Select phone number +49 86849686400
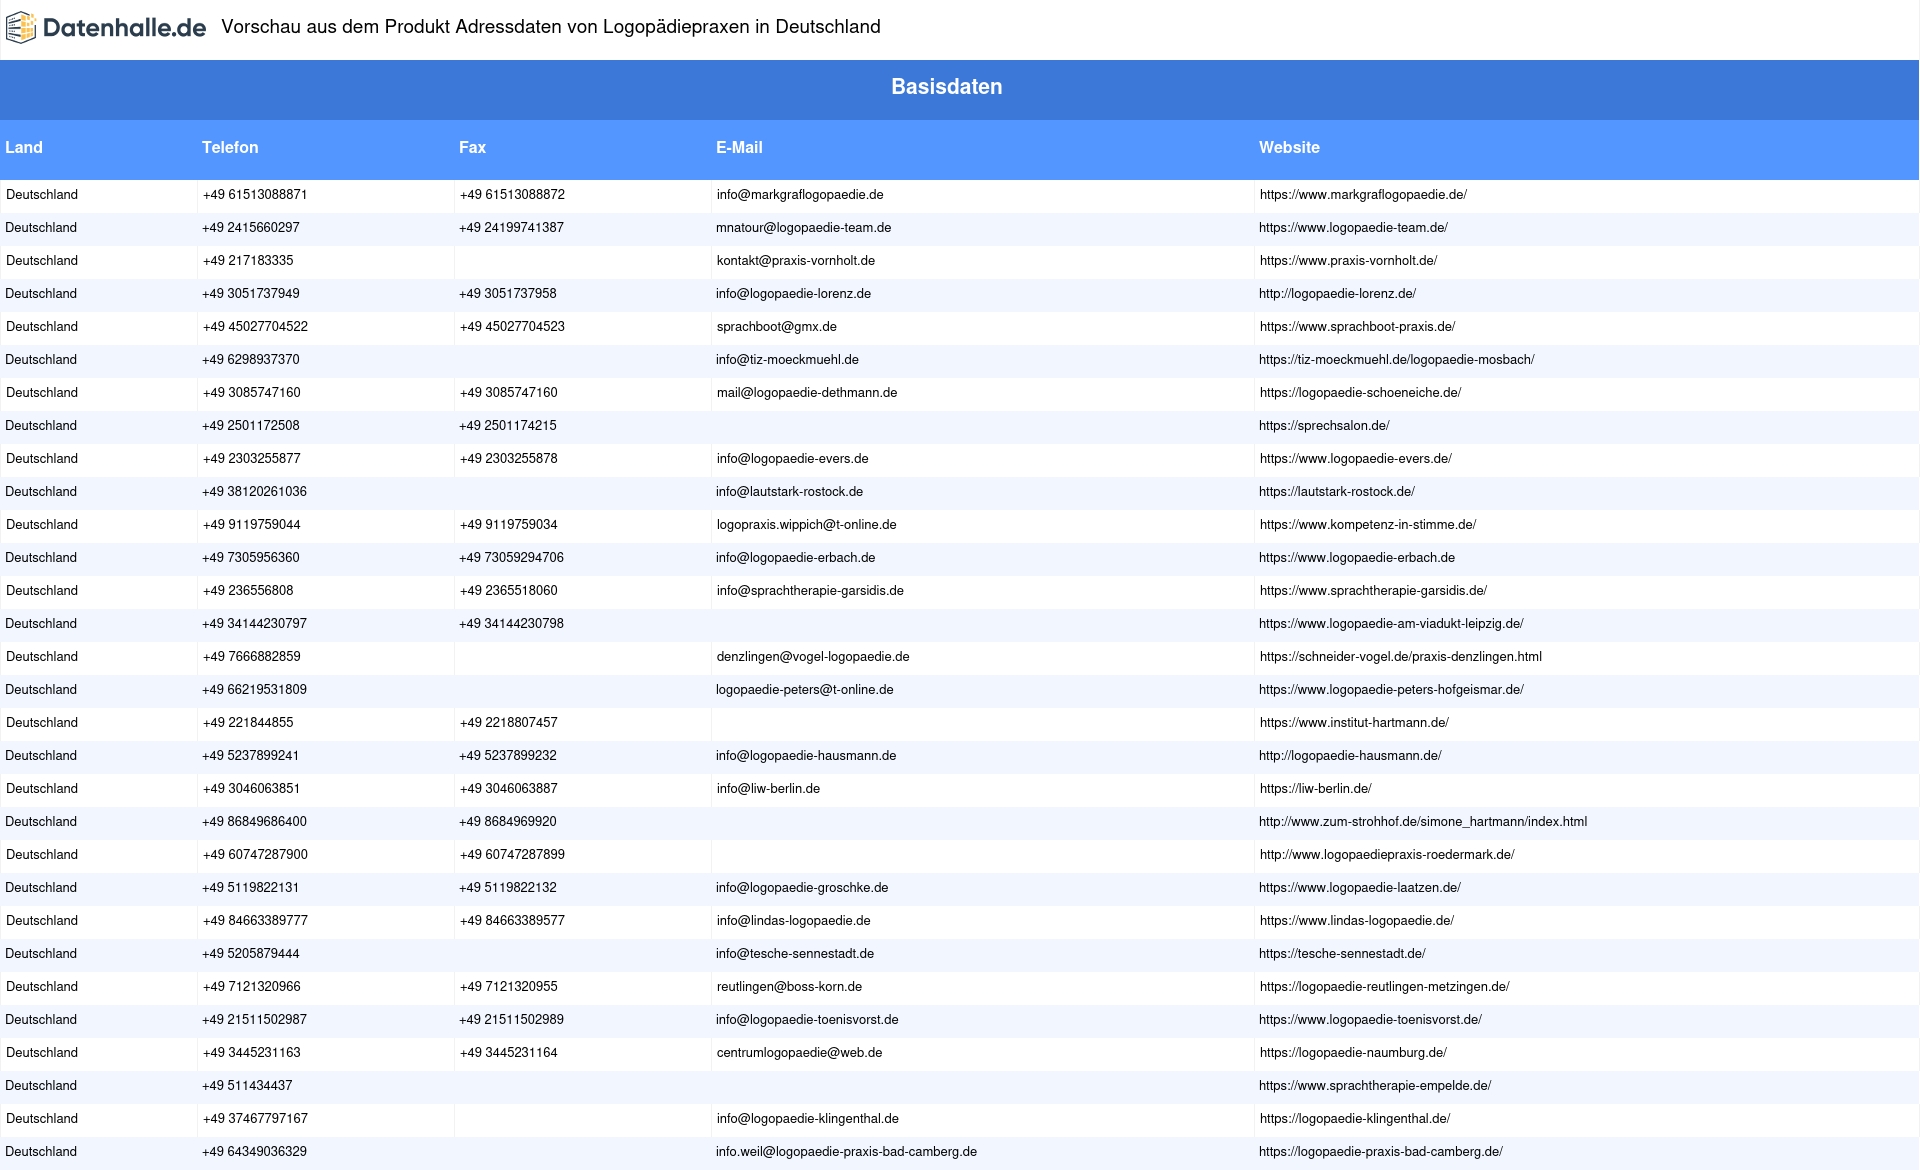This screenshot has height=1170, width=1920. coord(254,822)
